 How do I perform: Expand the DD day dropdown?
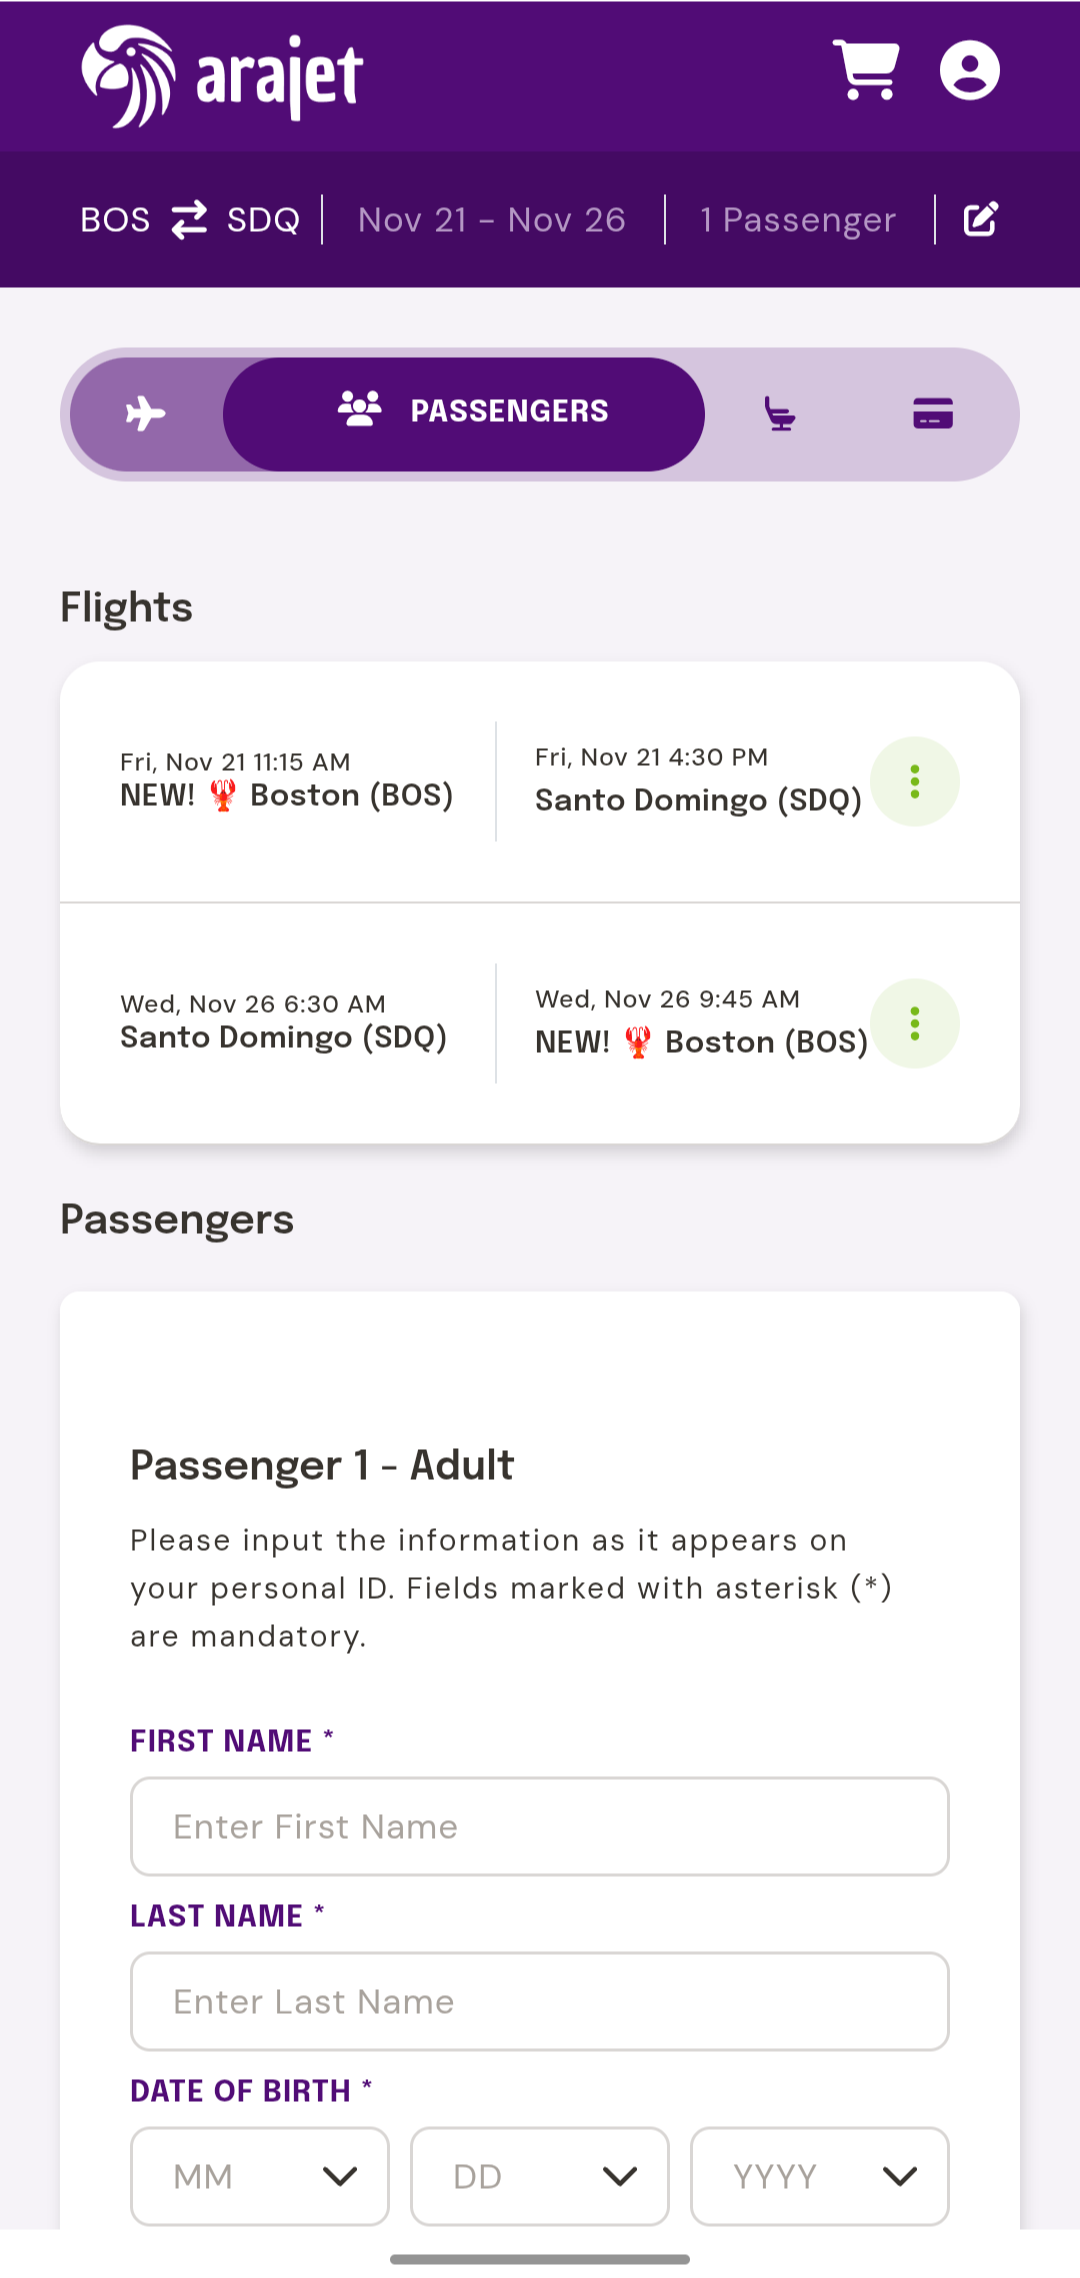[x=540, y=2176]
